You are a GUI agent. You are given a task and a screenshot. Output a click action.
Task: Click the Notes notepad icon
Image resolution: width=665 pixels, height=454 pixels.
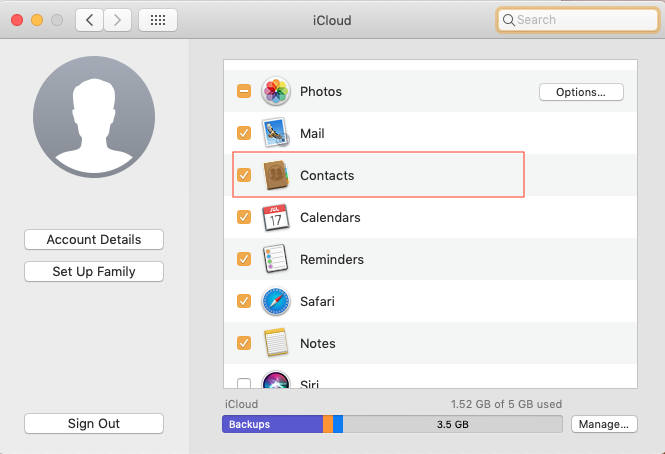tap(276, 343)
